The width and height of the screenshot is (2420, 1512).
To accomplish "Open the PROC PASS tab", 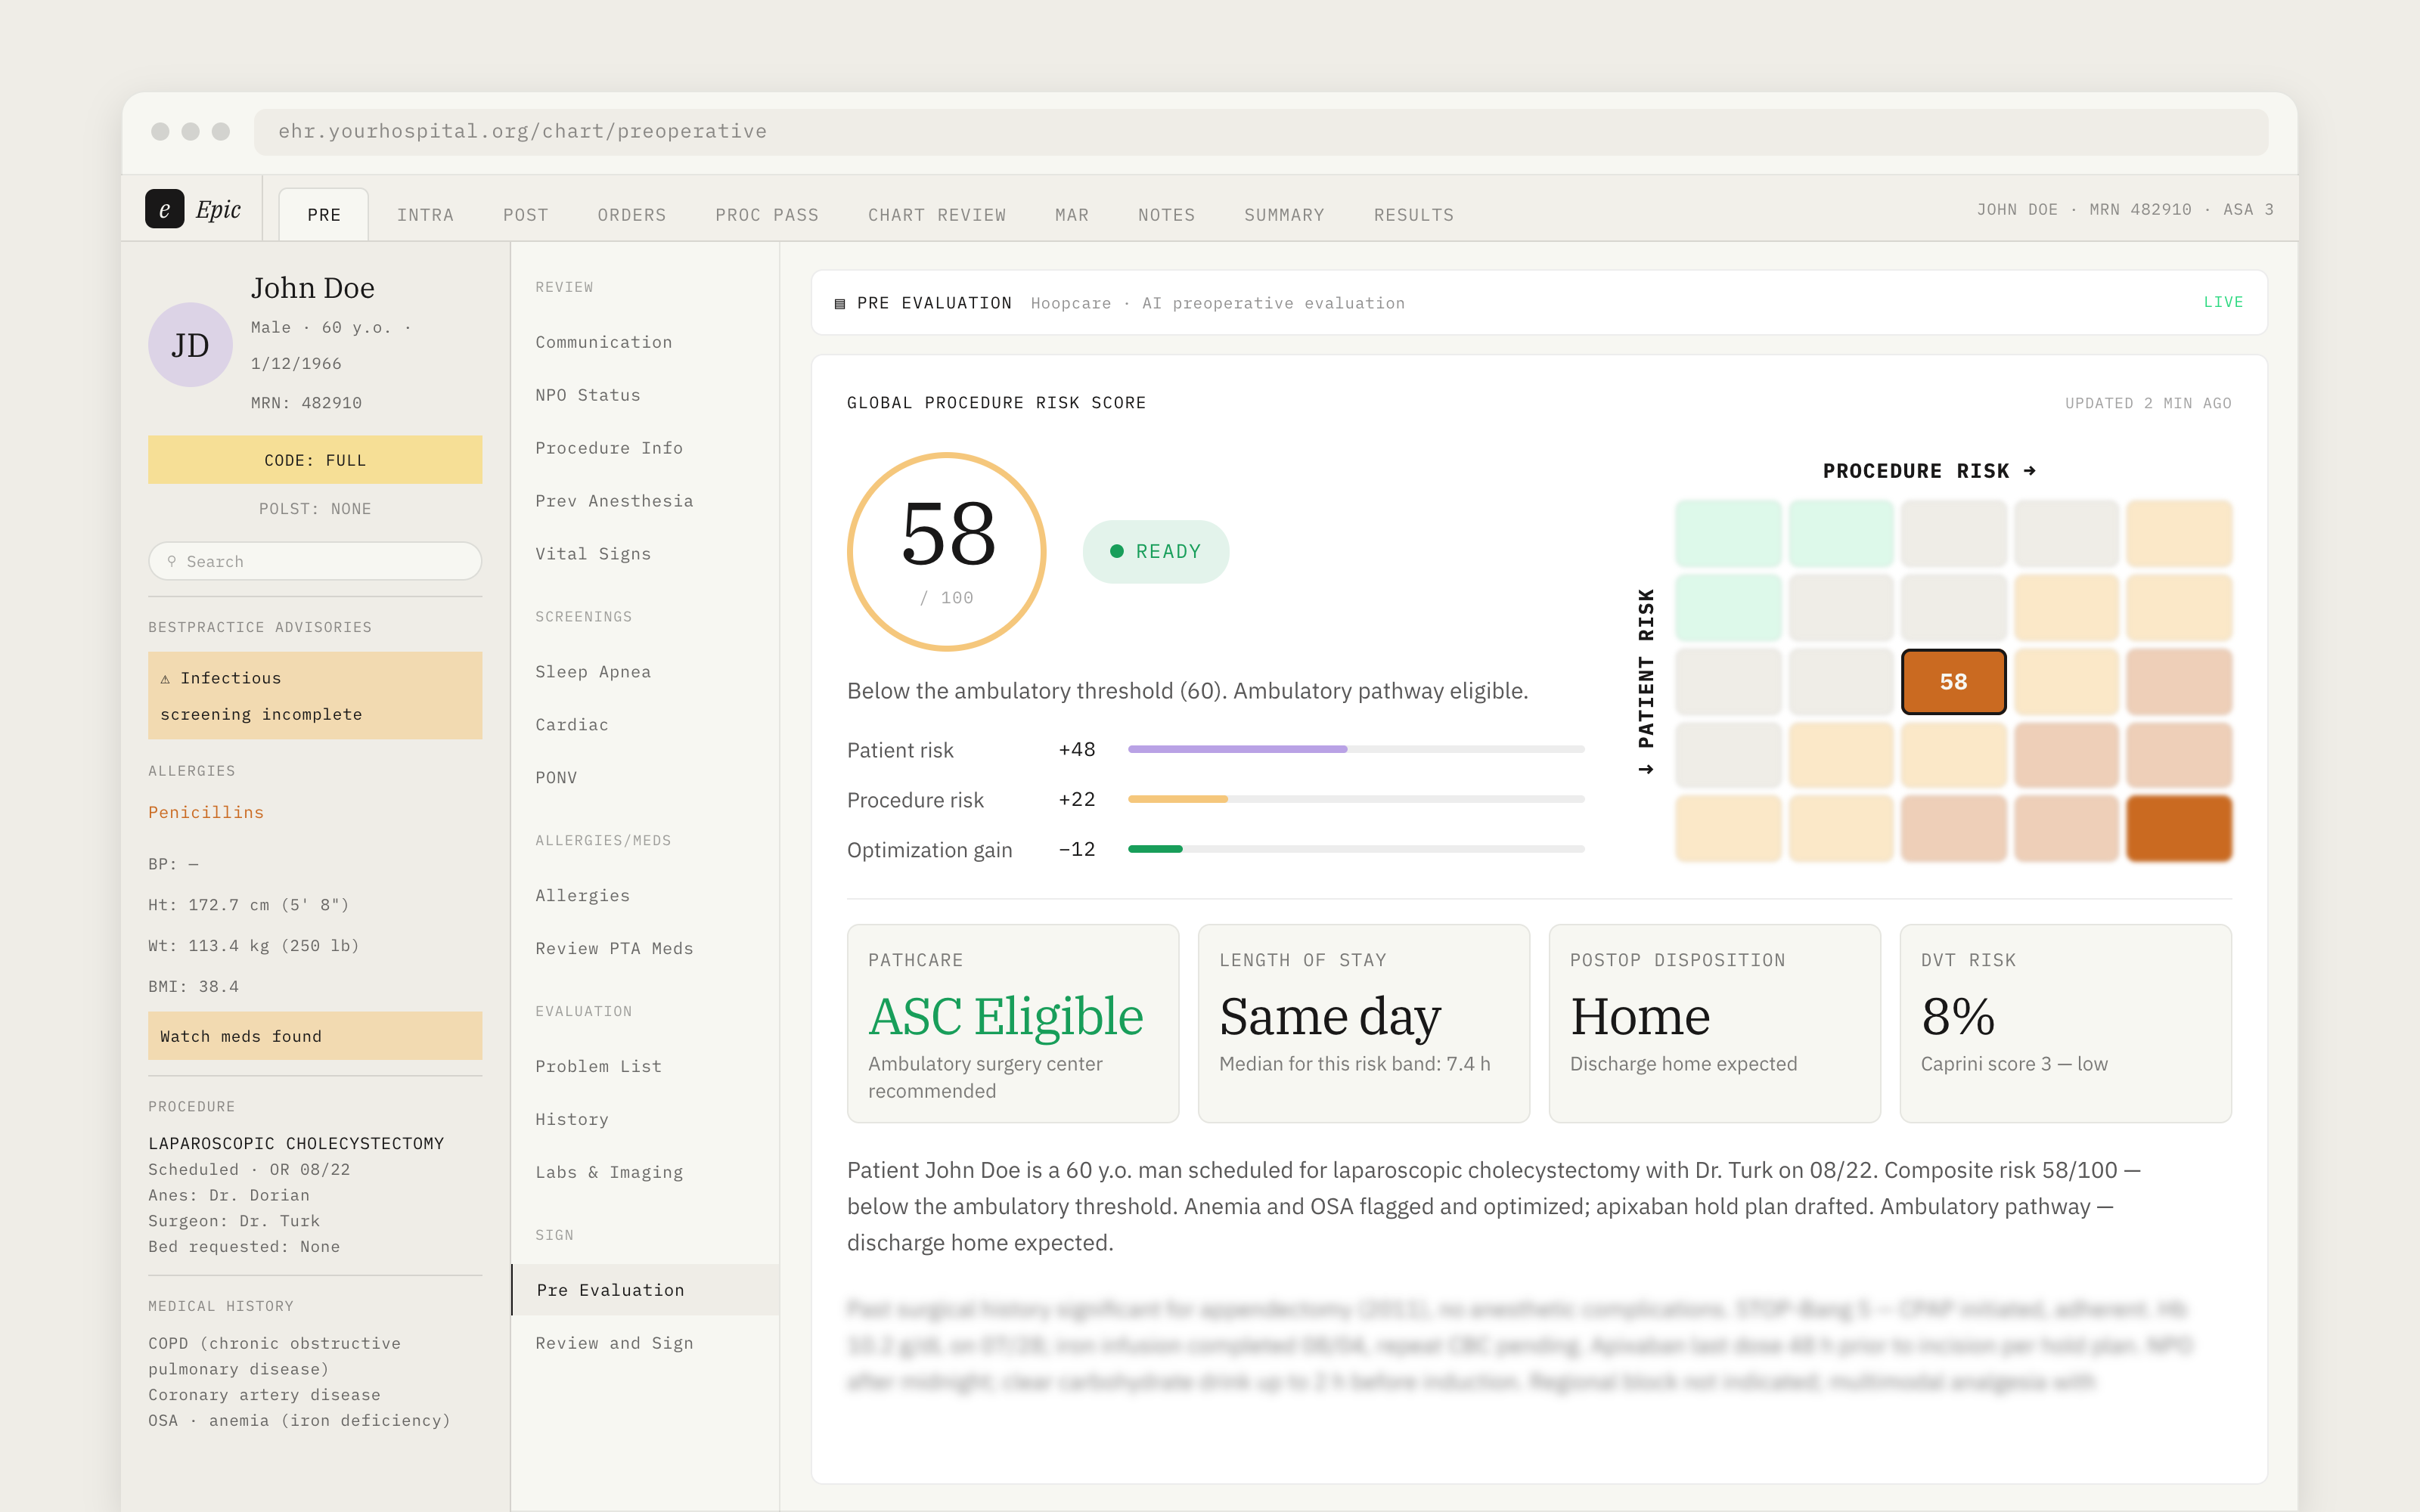I will (x=767, y=214).
